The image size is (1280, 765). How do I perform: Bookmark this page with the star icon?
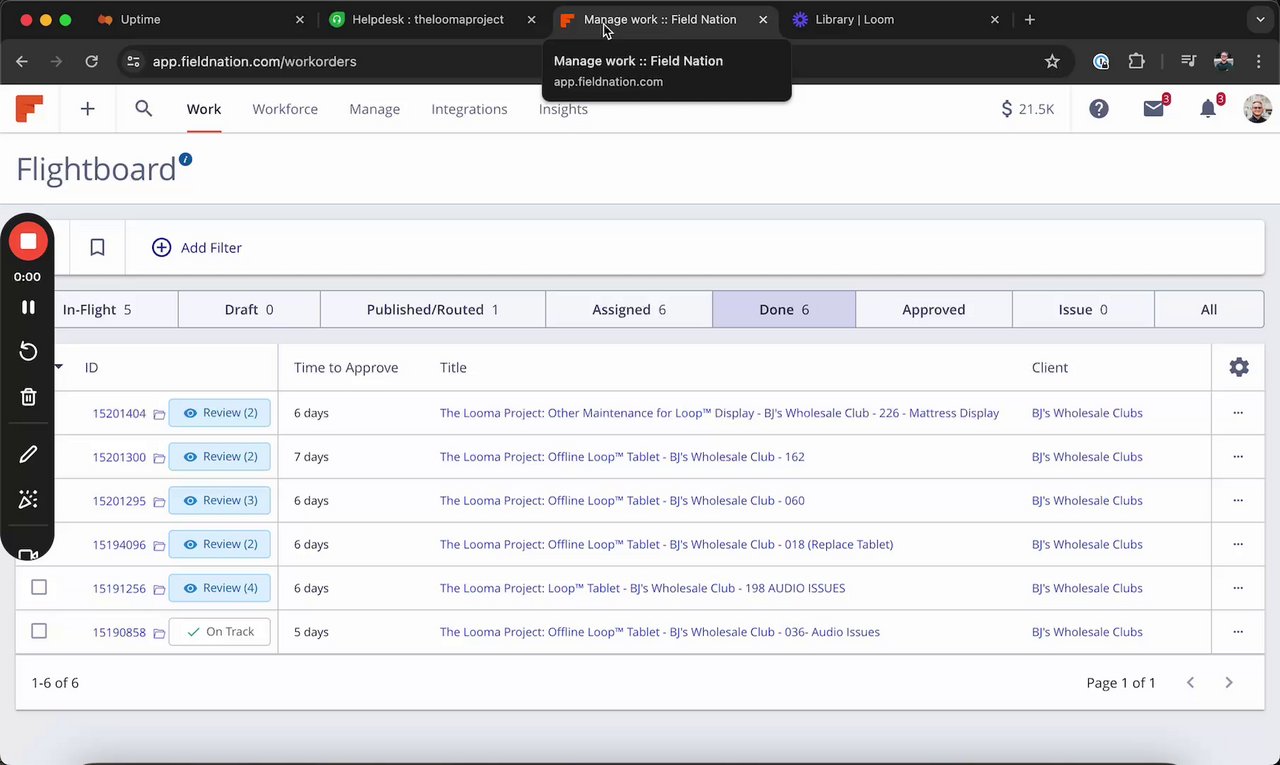(x=1052, y=62)
